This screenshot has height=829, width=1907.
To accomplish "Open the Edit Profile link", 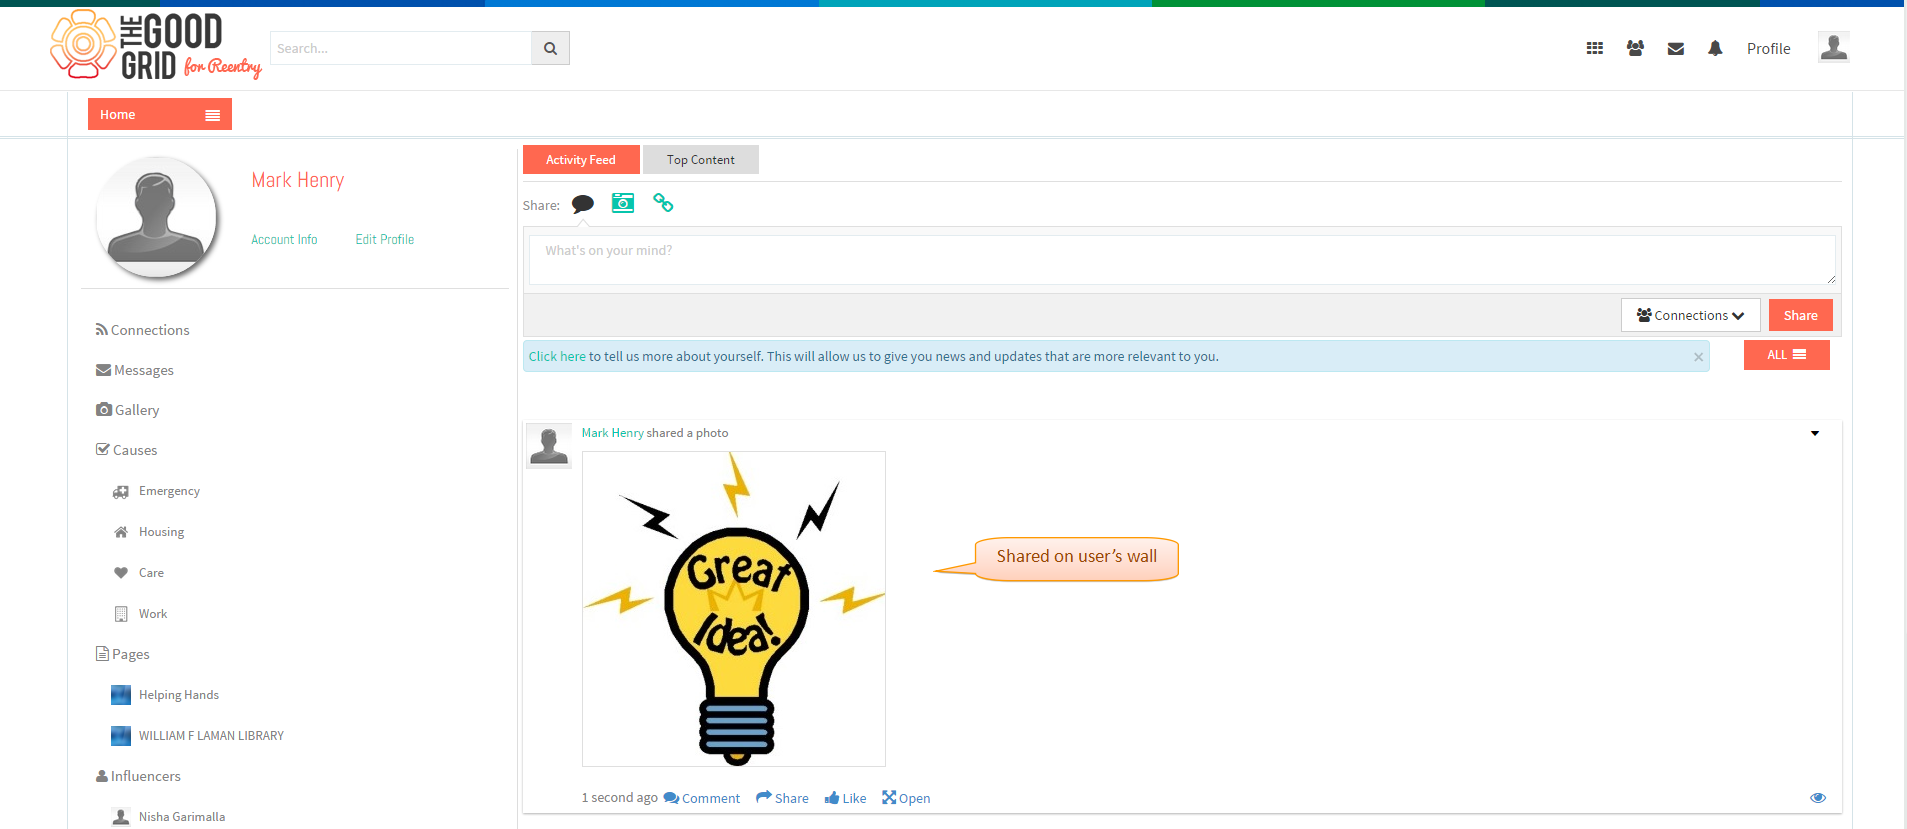I will pyautogui.click(x=385, y=239).
